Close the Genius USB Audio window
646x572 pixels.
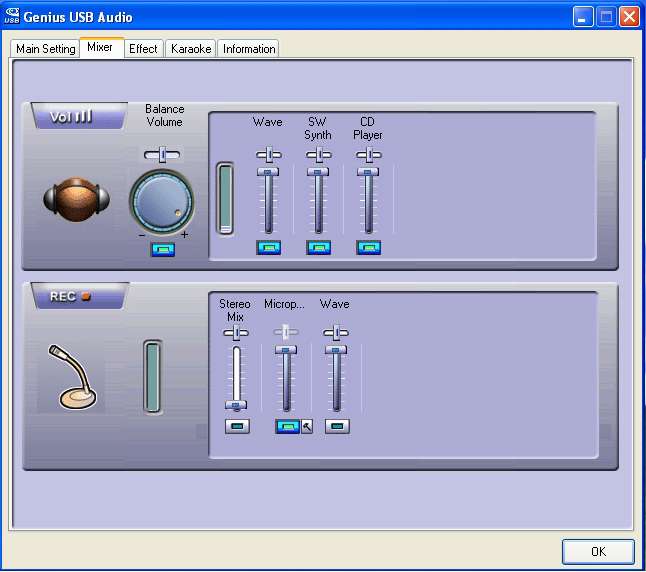(630, 17)
